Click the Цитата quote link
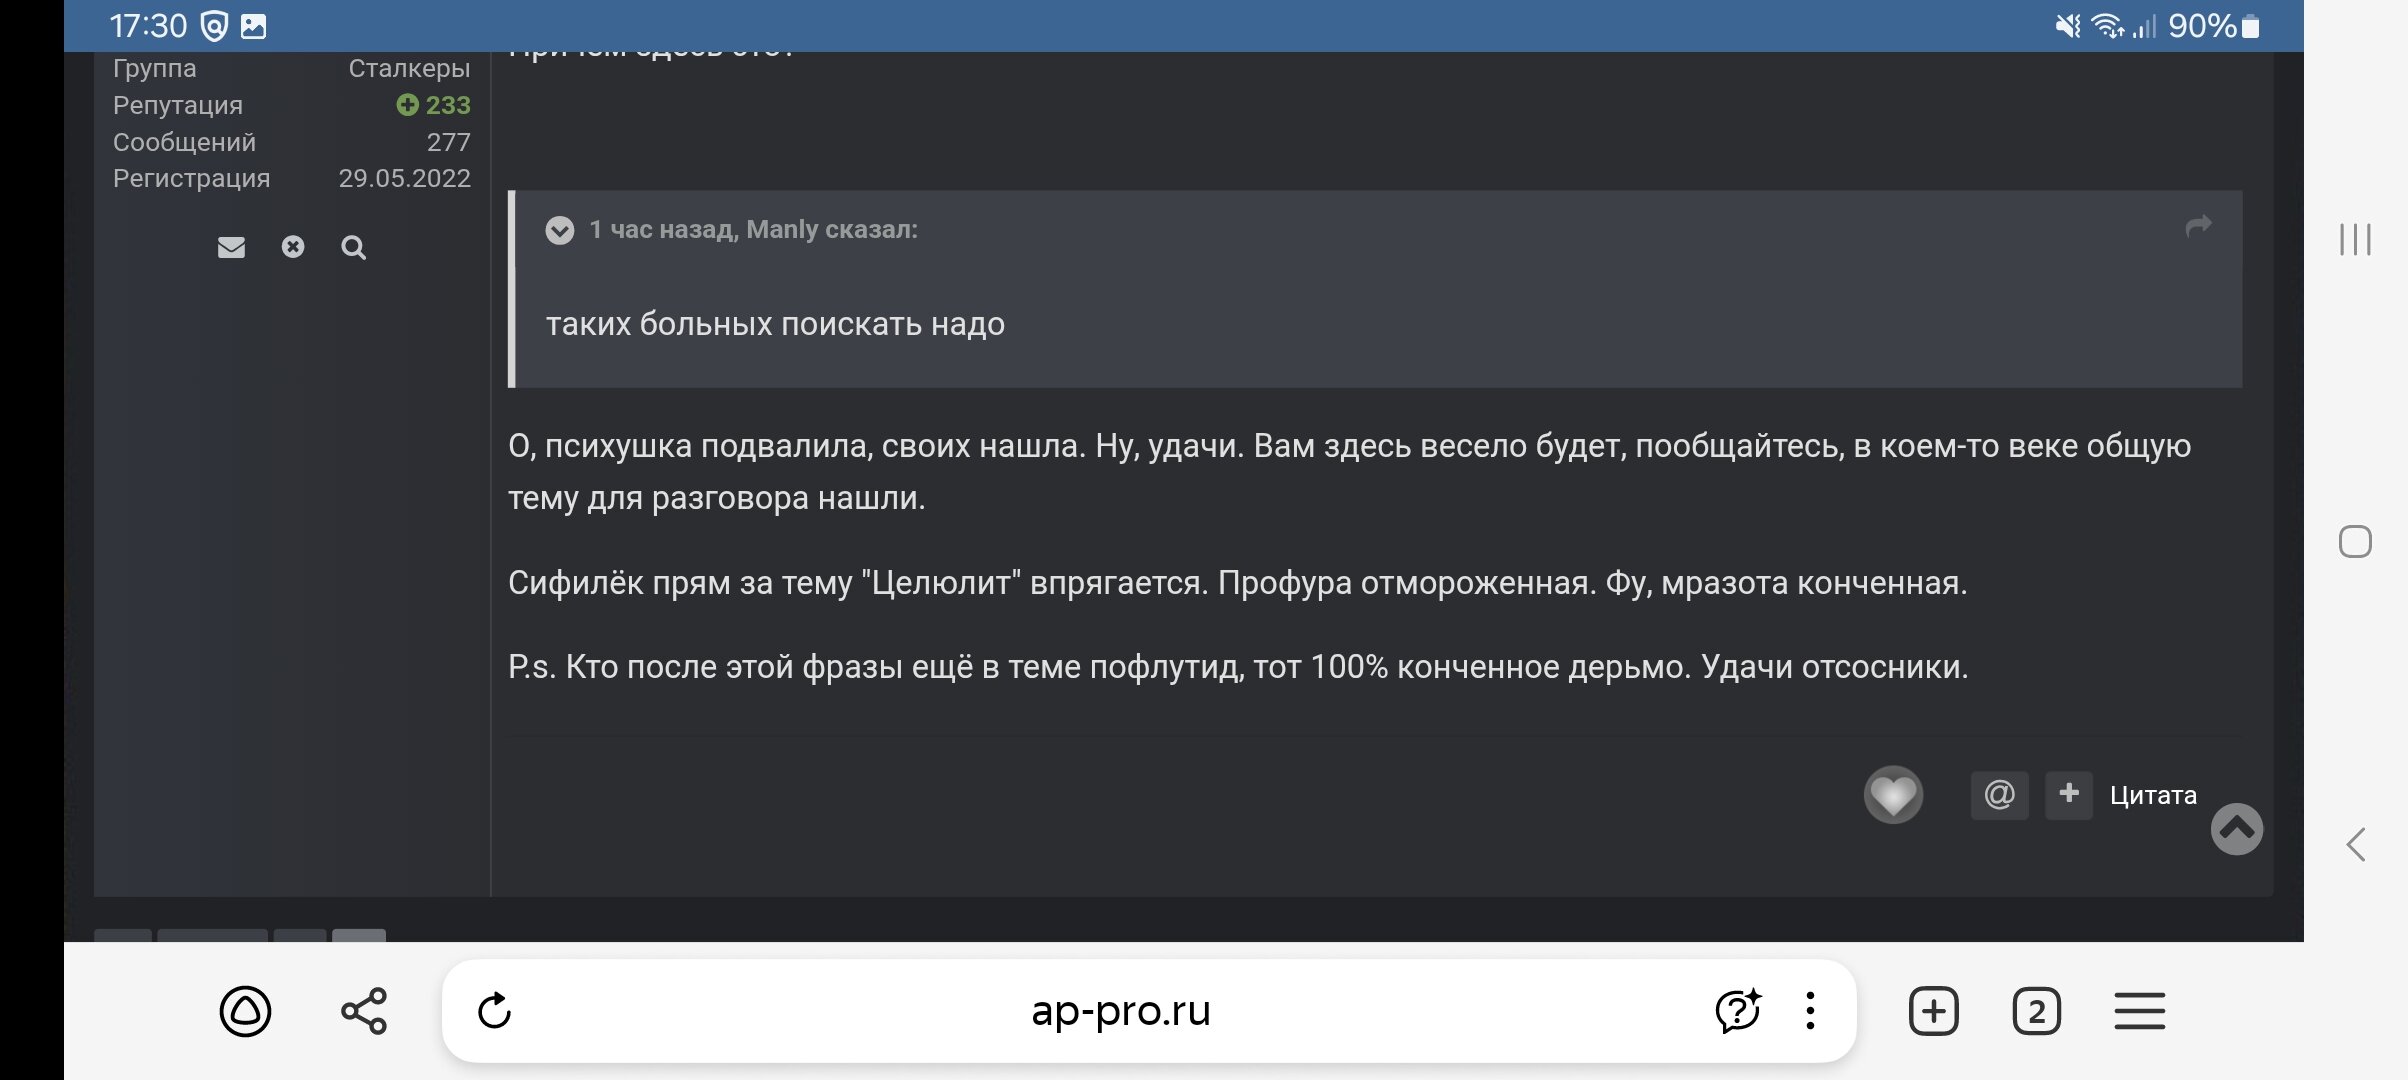This screenshot has height=1080, width=2408. click(2153, 795)
